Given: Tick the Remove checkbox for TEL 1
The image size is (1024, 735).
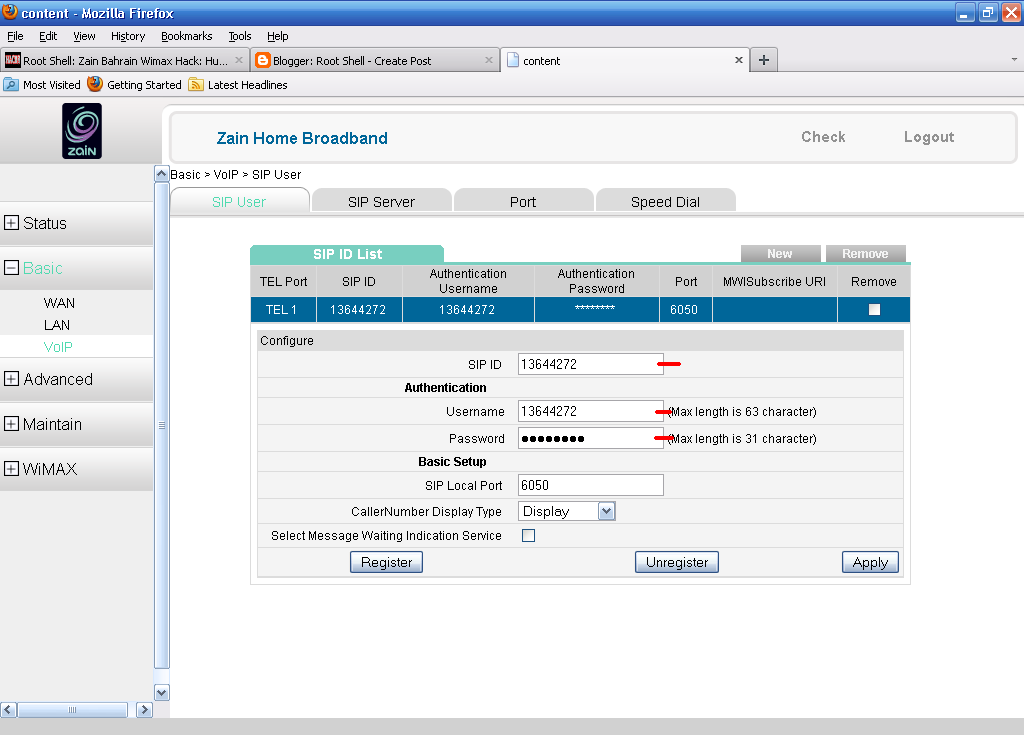Looking at the screenshot, I should pos(874,310).
